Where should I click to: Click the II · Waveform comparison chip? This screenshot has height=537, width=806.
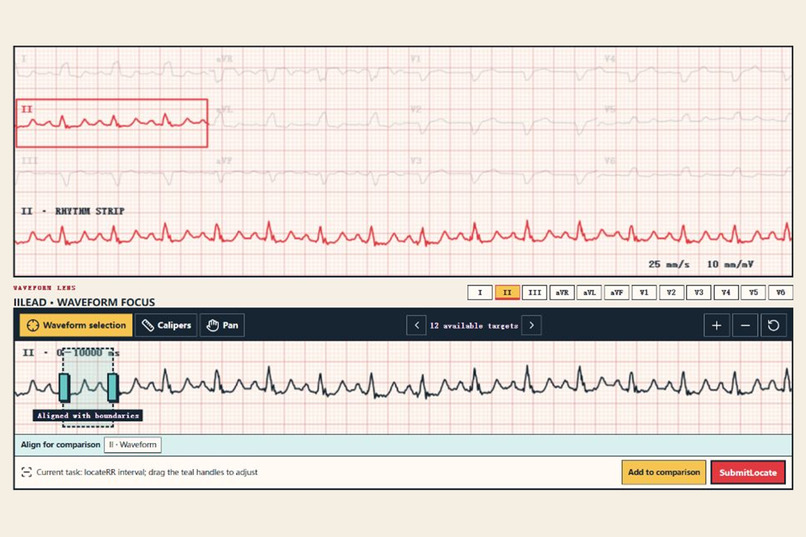click(x=133, y=445)
